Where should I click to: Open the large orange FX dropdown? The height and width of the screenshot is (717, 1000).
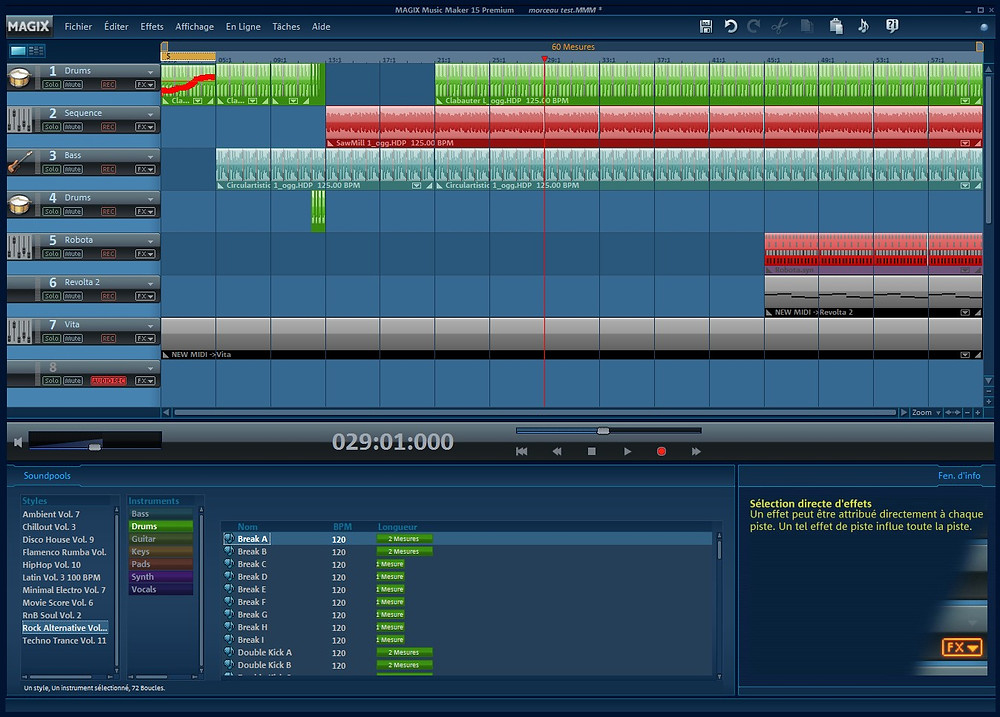point(962,647)
